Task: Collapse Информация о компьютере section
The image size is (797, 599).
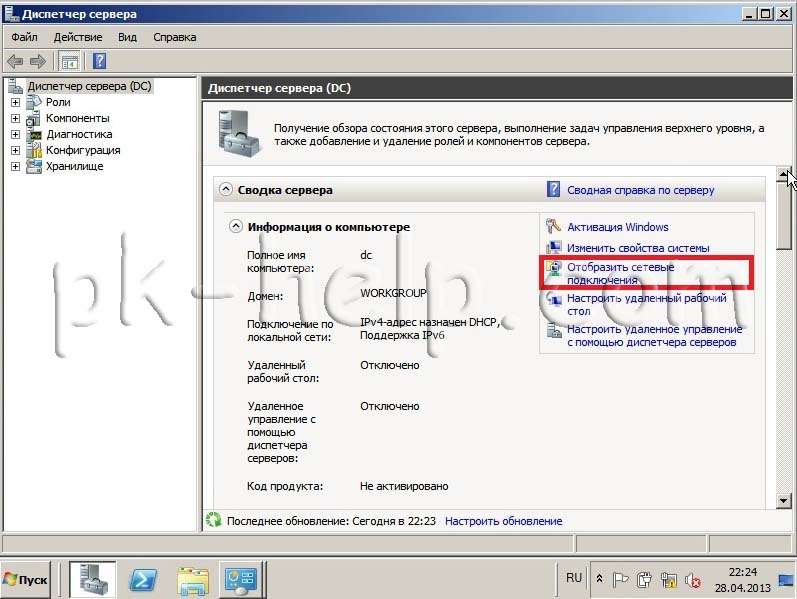Action: 236,227
